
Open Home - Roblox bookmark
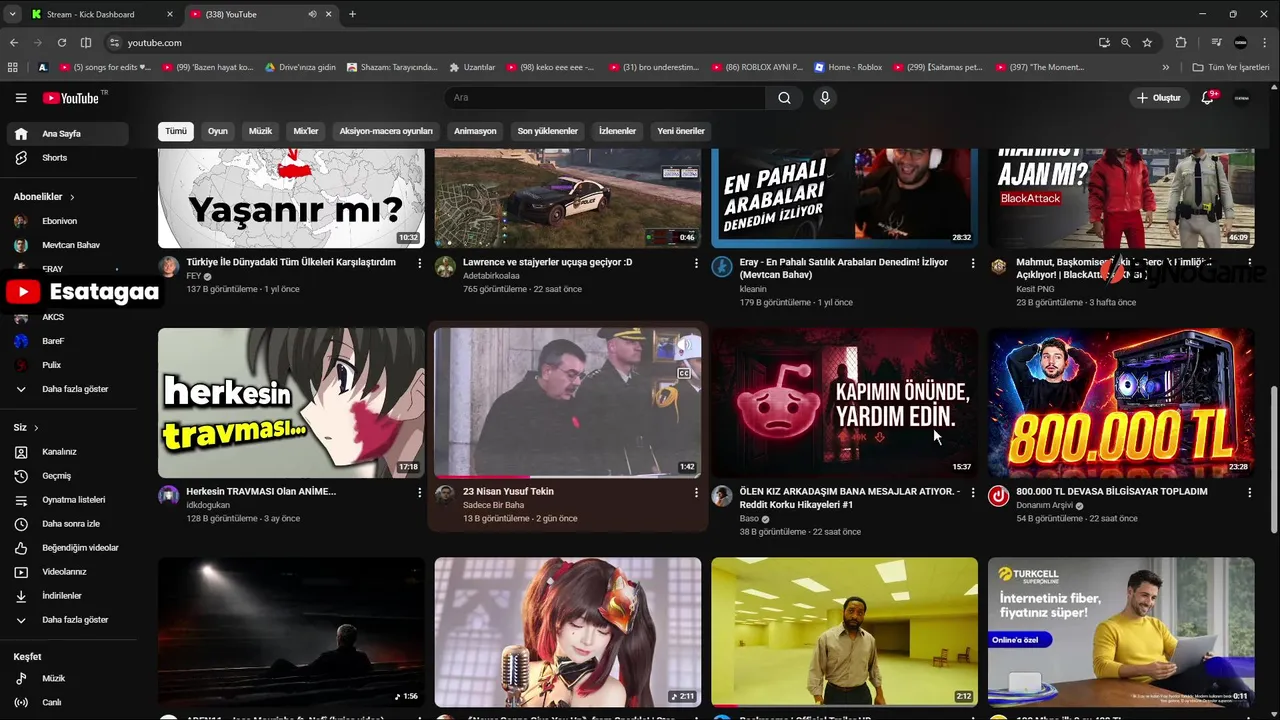coord(848,67)
